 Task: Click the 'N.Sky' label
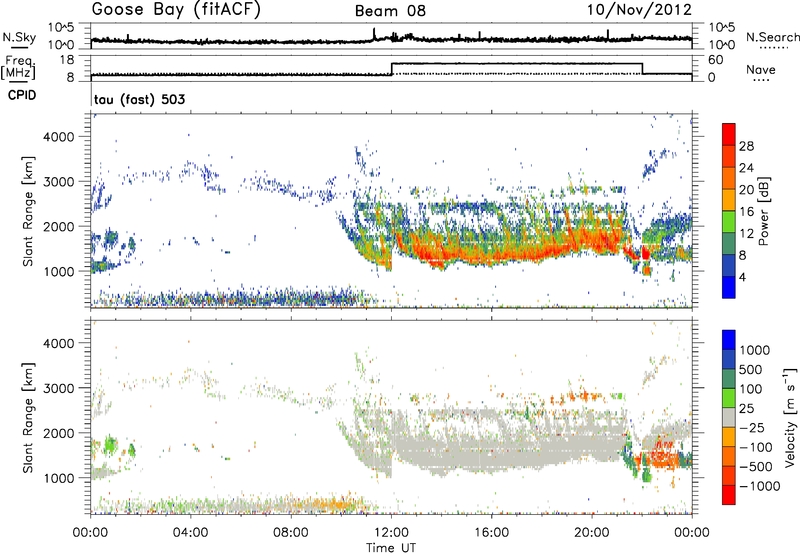pos(19,37)
